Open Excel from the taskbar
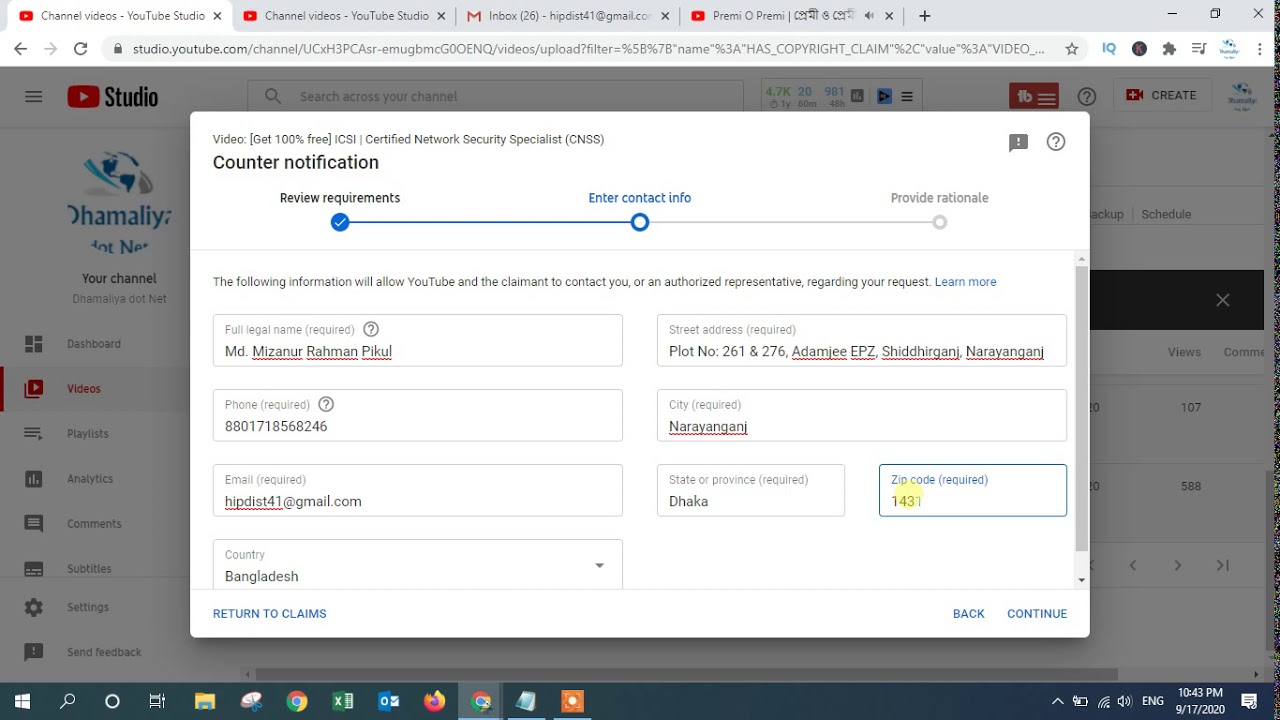The image size is (1280, 720). (343, 701)
